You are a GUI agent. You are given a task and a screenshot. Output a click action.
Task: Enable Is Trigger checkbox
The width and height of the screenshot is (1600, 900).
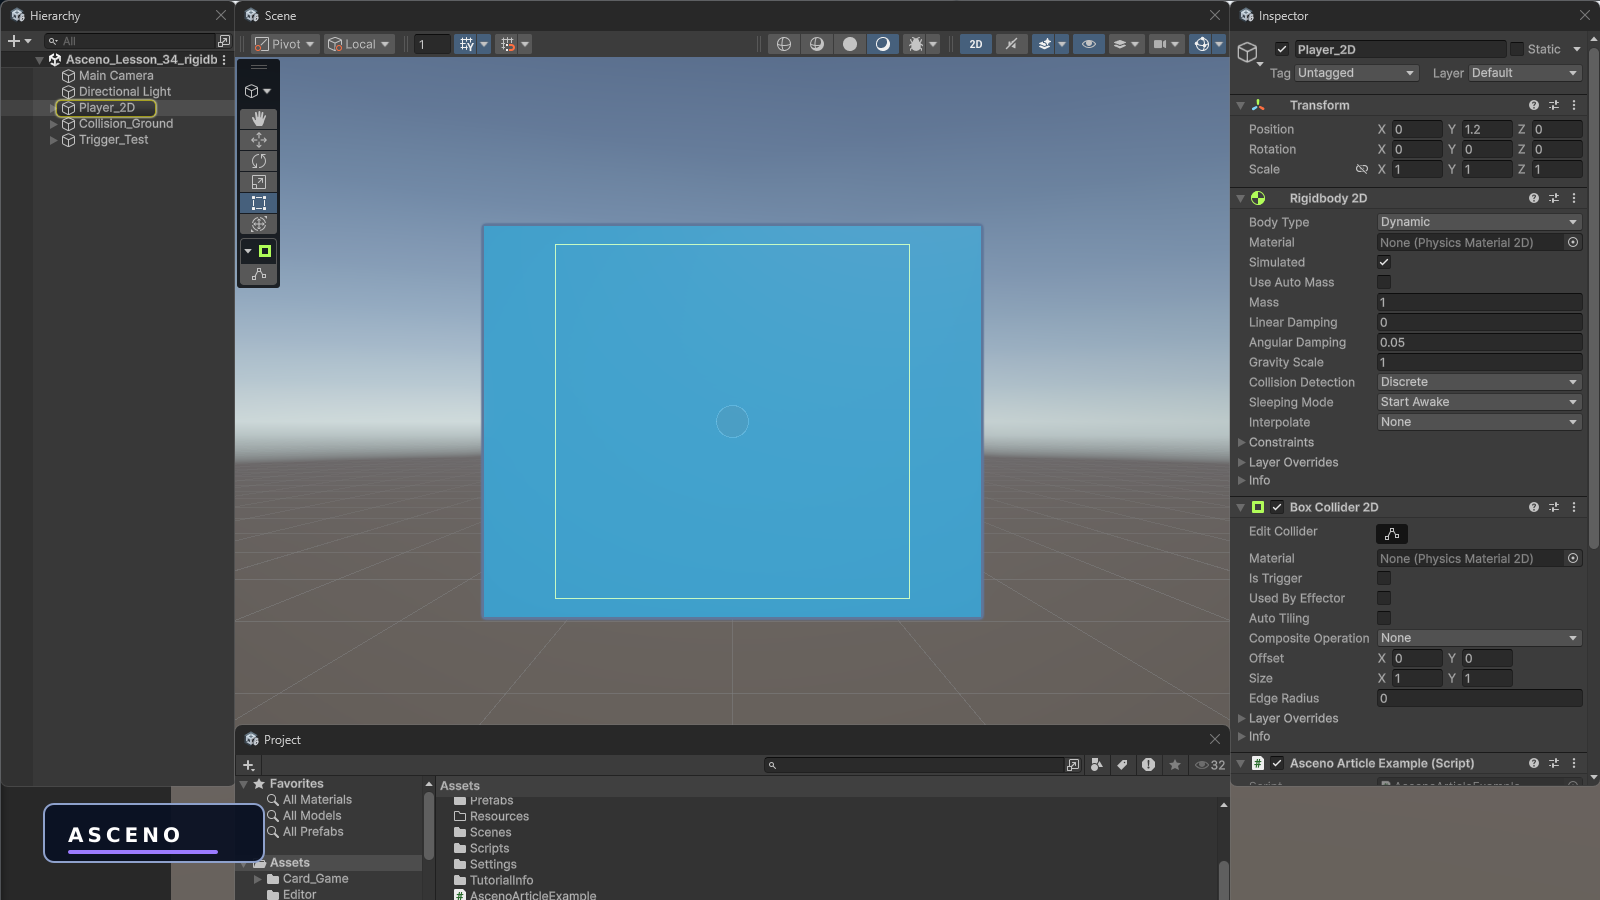(x=1384, y=578)
